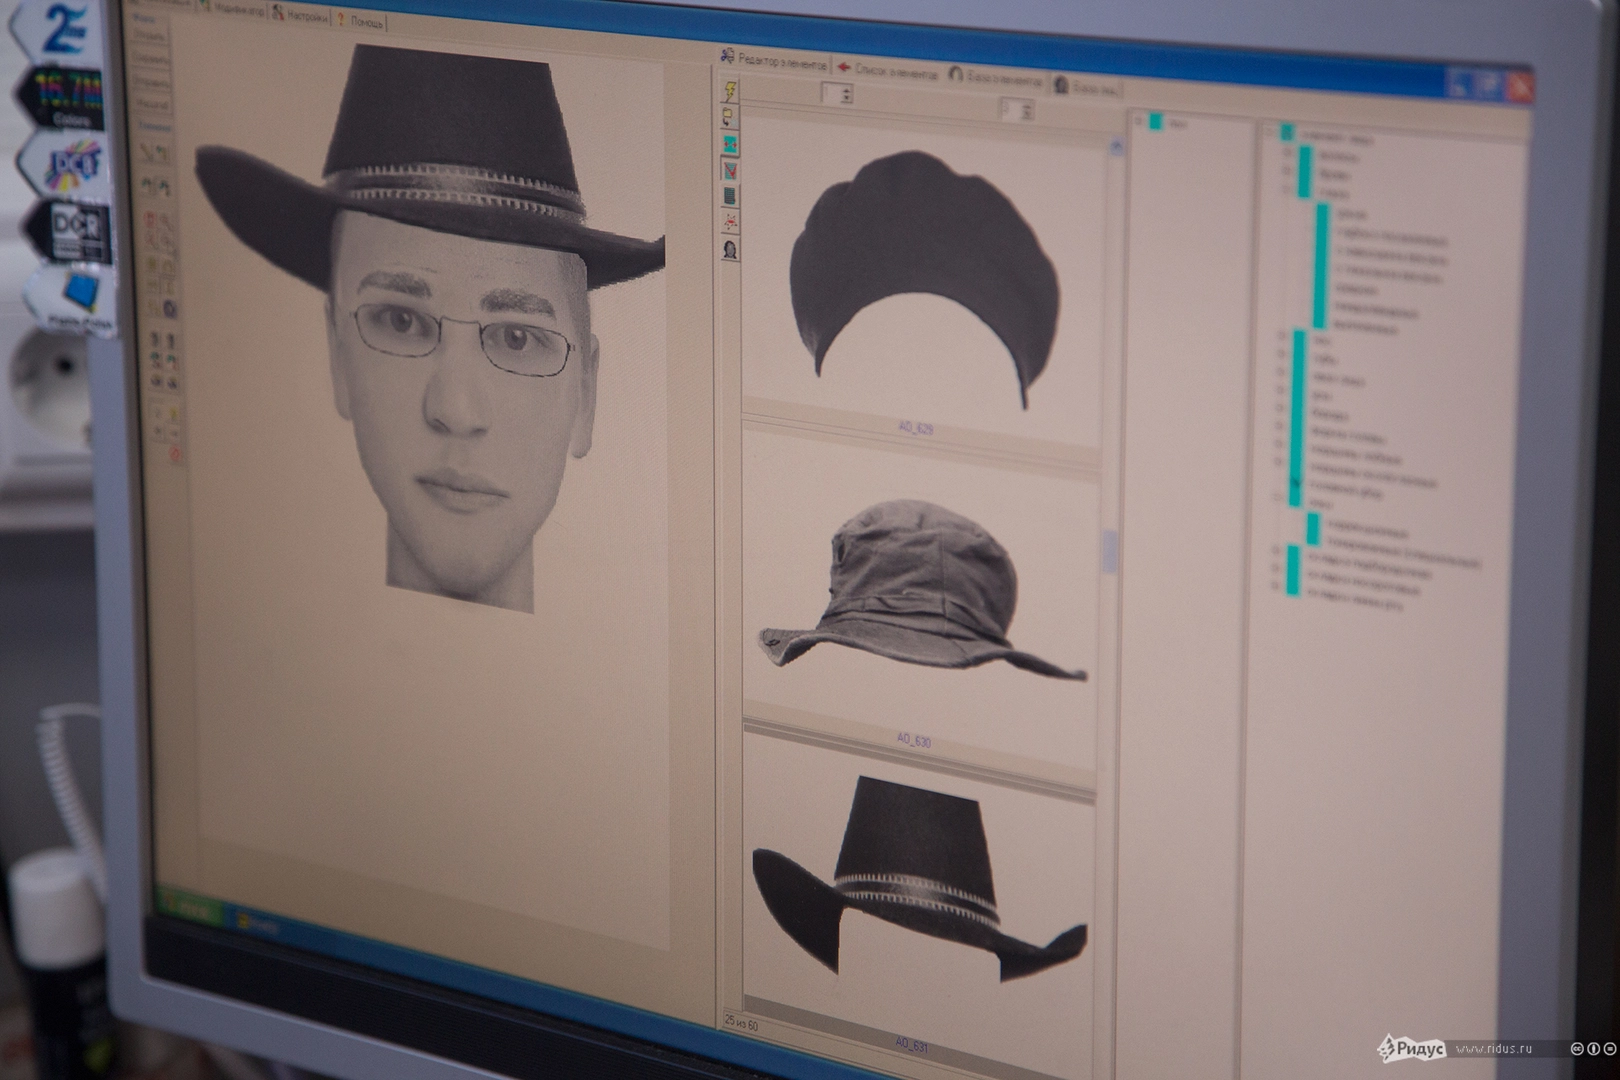Image resolution: width=1620 pixels, height=1080 pixels.
Task: Click the left number stepper arrows above thumbnails
Action: click(847, 95)
